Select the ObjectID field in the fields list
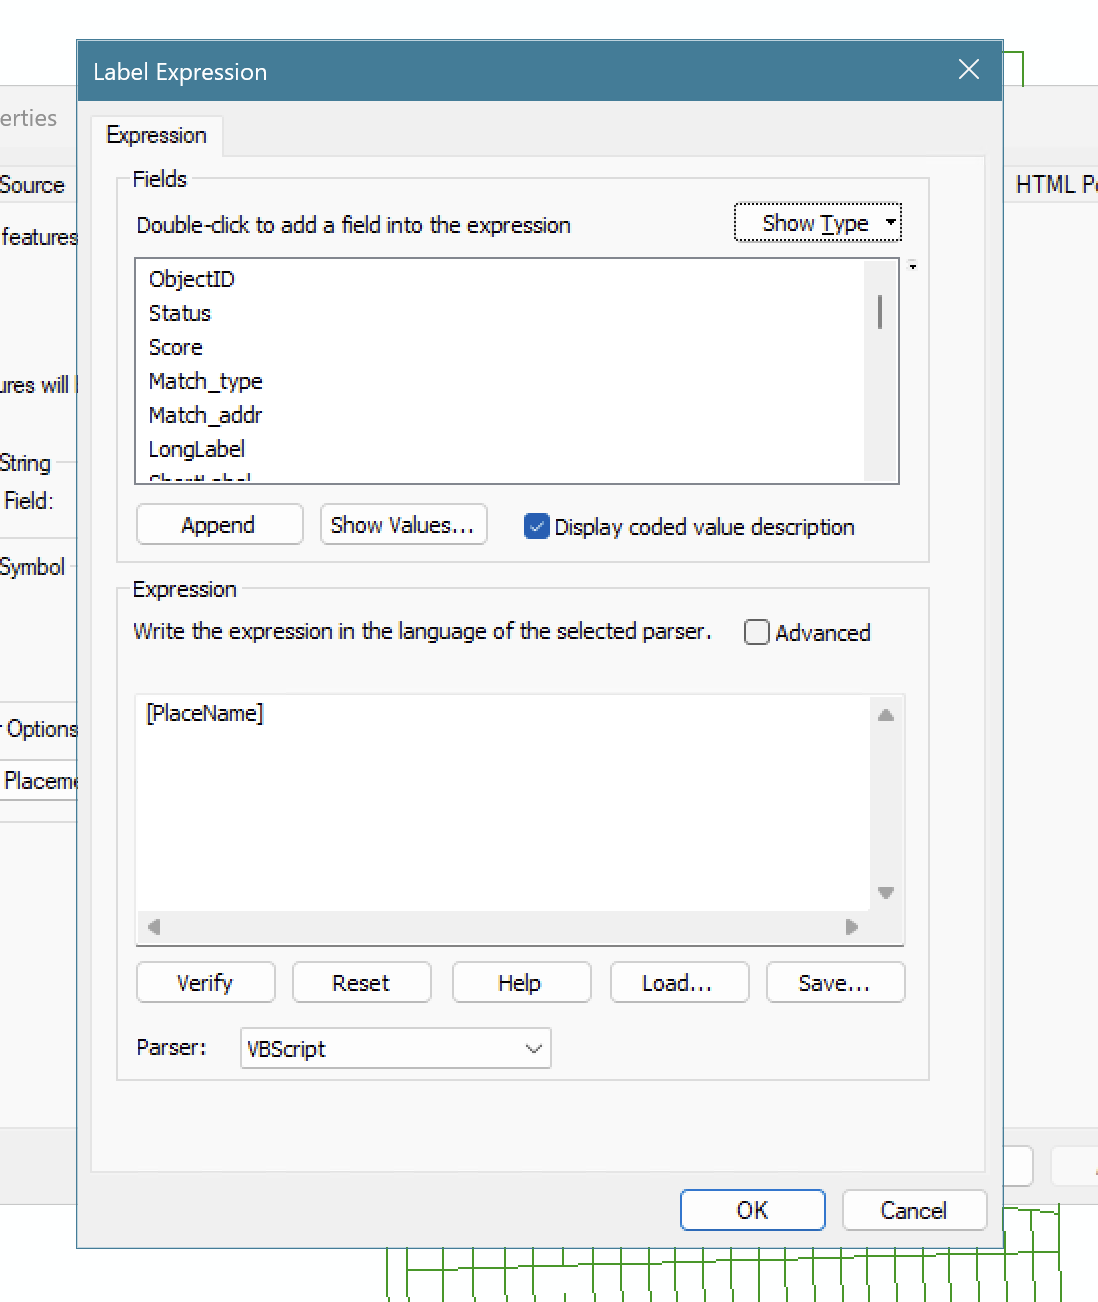 tap(191, 279)
